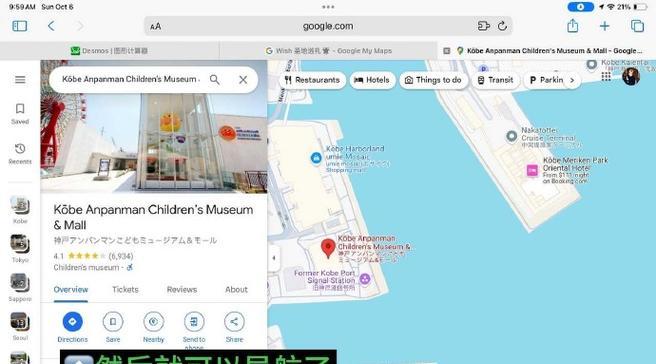Share this place via Share icon
The height and width of the screenshot is (364, 656).
tap(234, 321)
